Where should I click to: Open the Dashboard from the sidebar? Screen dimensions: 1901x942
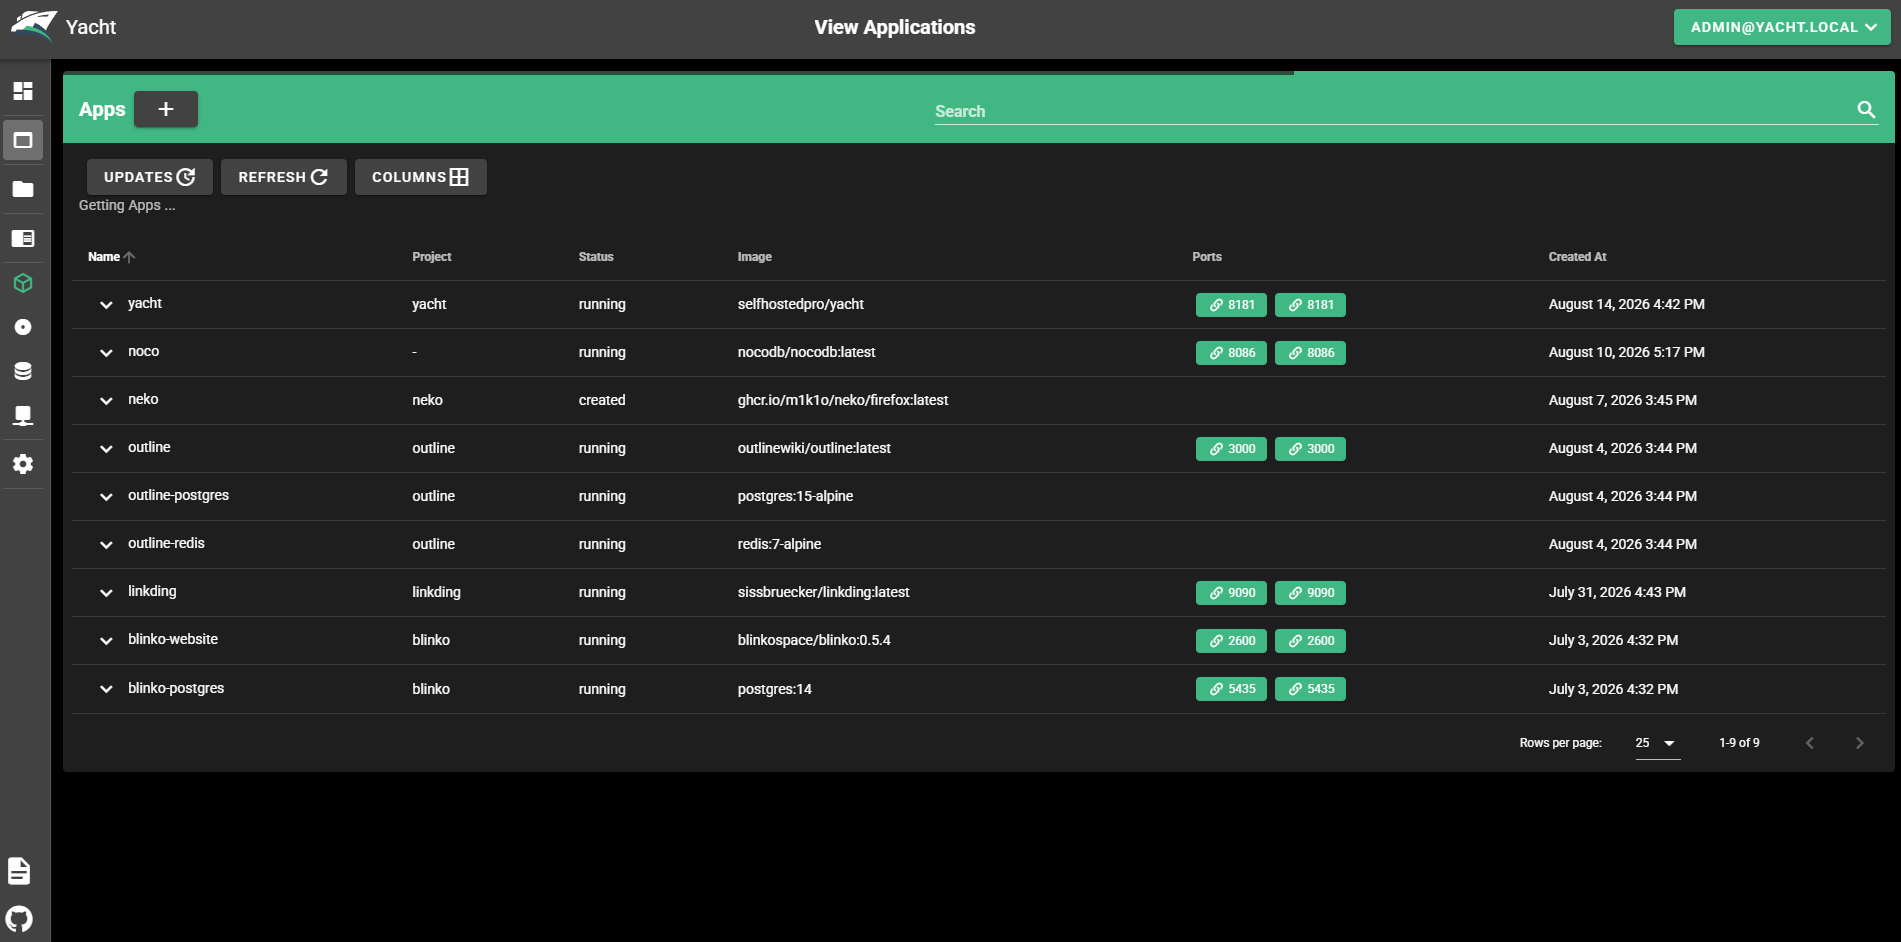(23, 91)
